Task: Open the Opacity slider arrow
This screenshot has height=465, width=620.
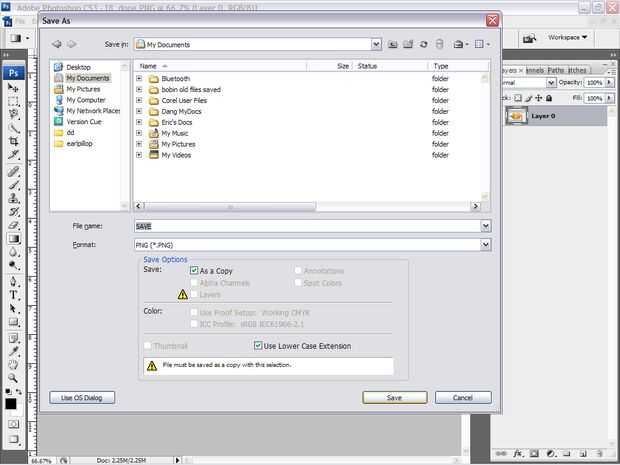Action: (609, 83)
